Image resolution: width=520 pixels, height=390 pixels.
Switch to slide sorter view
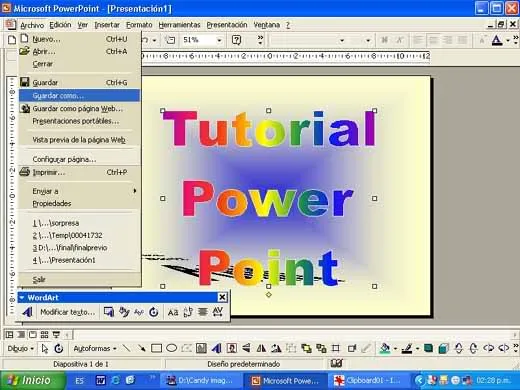click(x=44, y=334)
